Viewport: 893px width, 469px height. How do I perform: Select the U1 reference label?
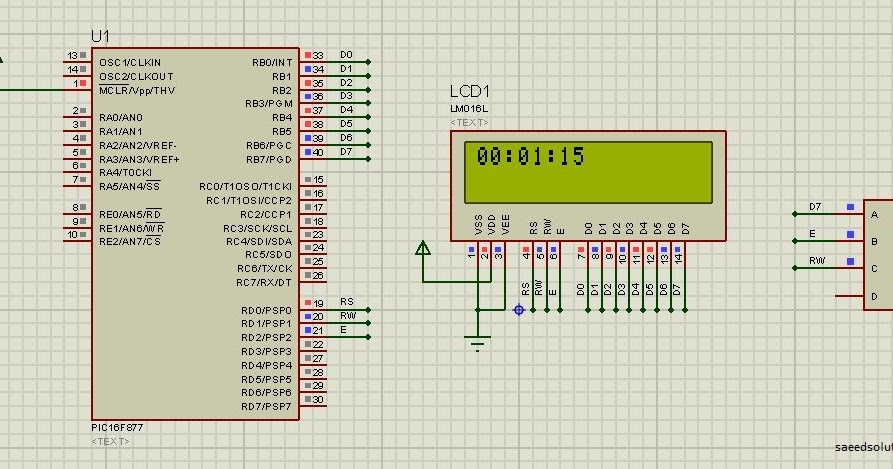(x=100, y=36)
